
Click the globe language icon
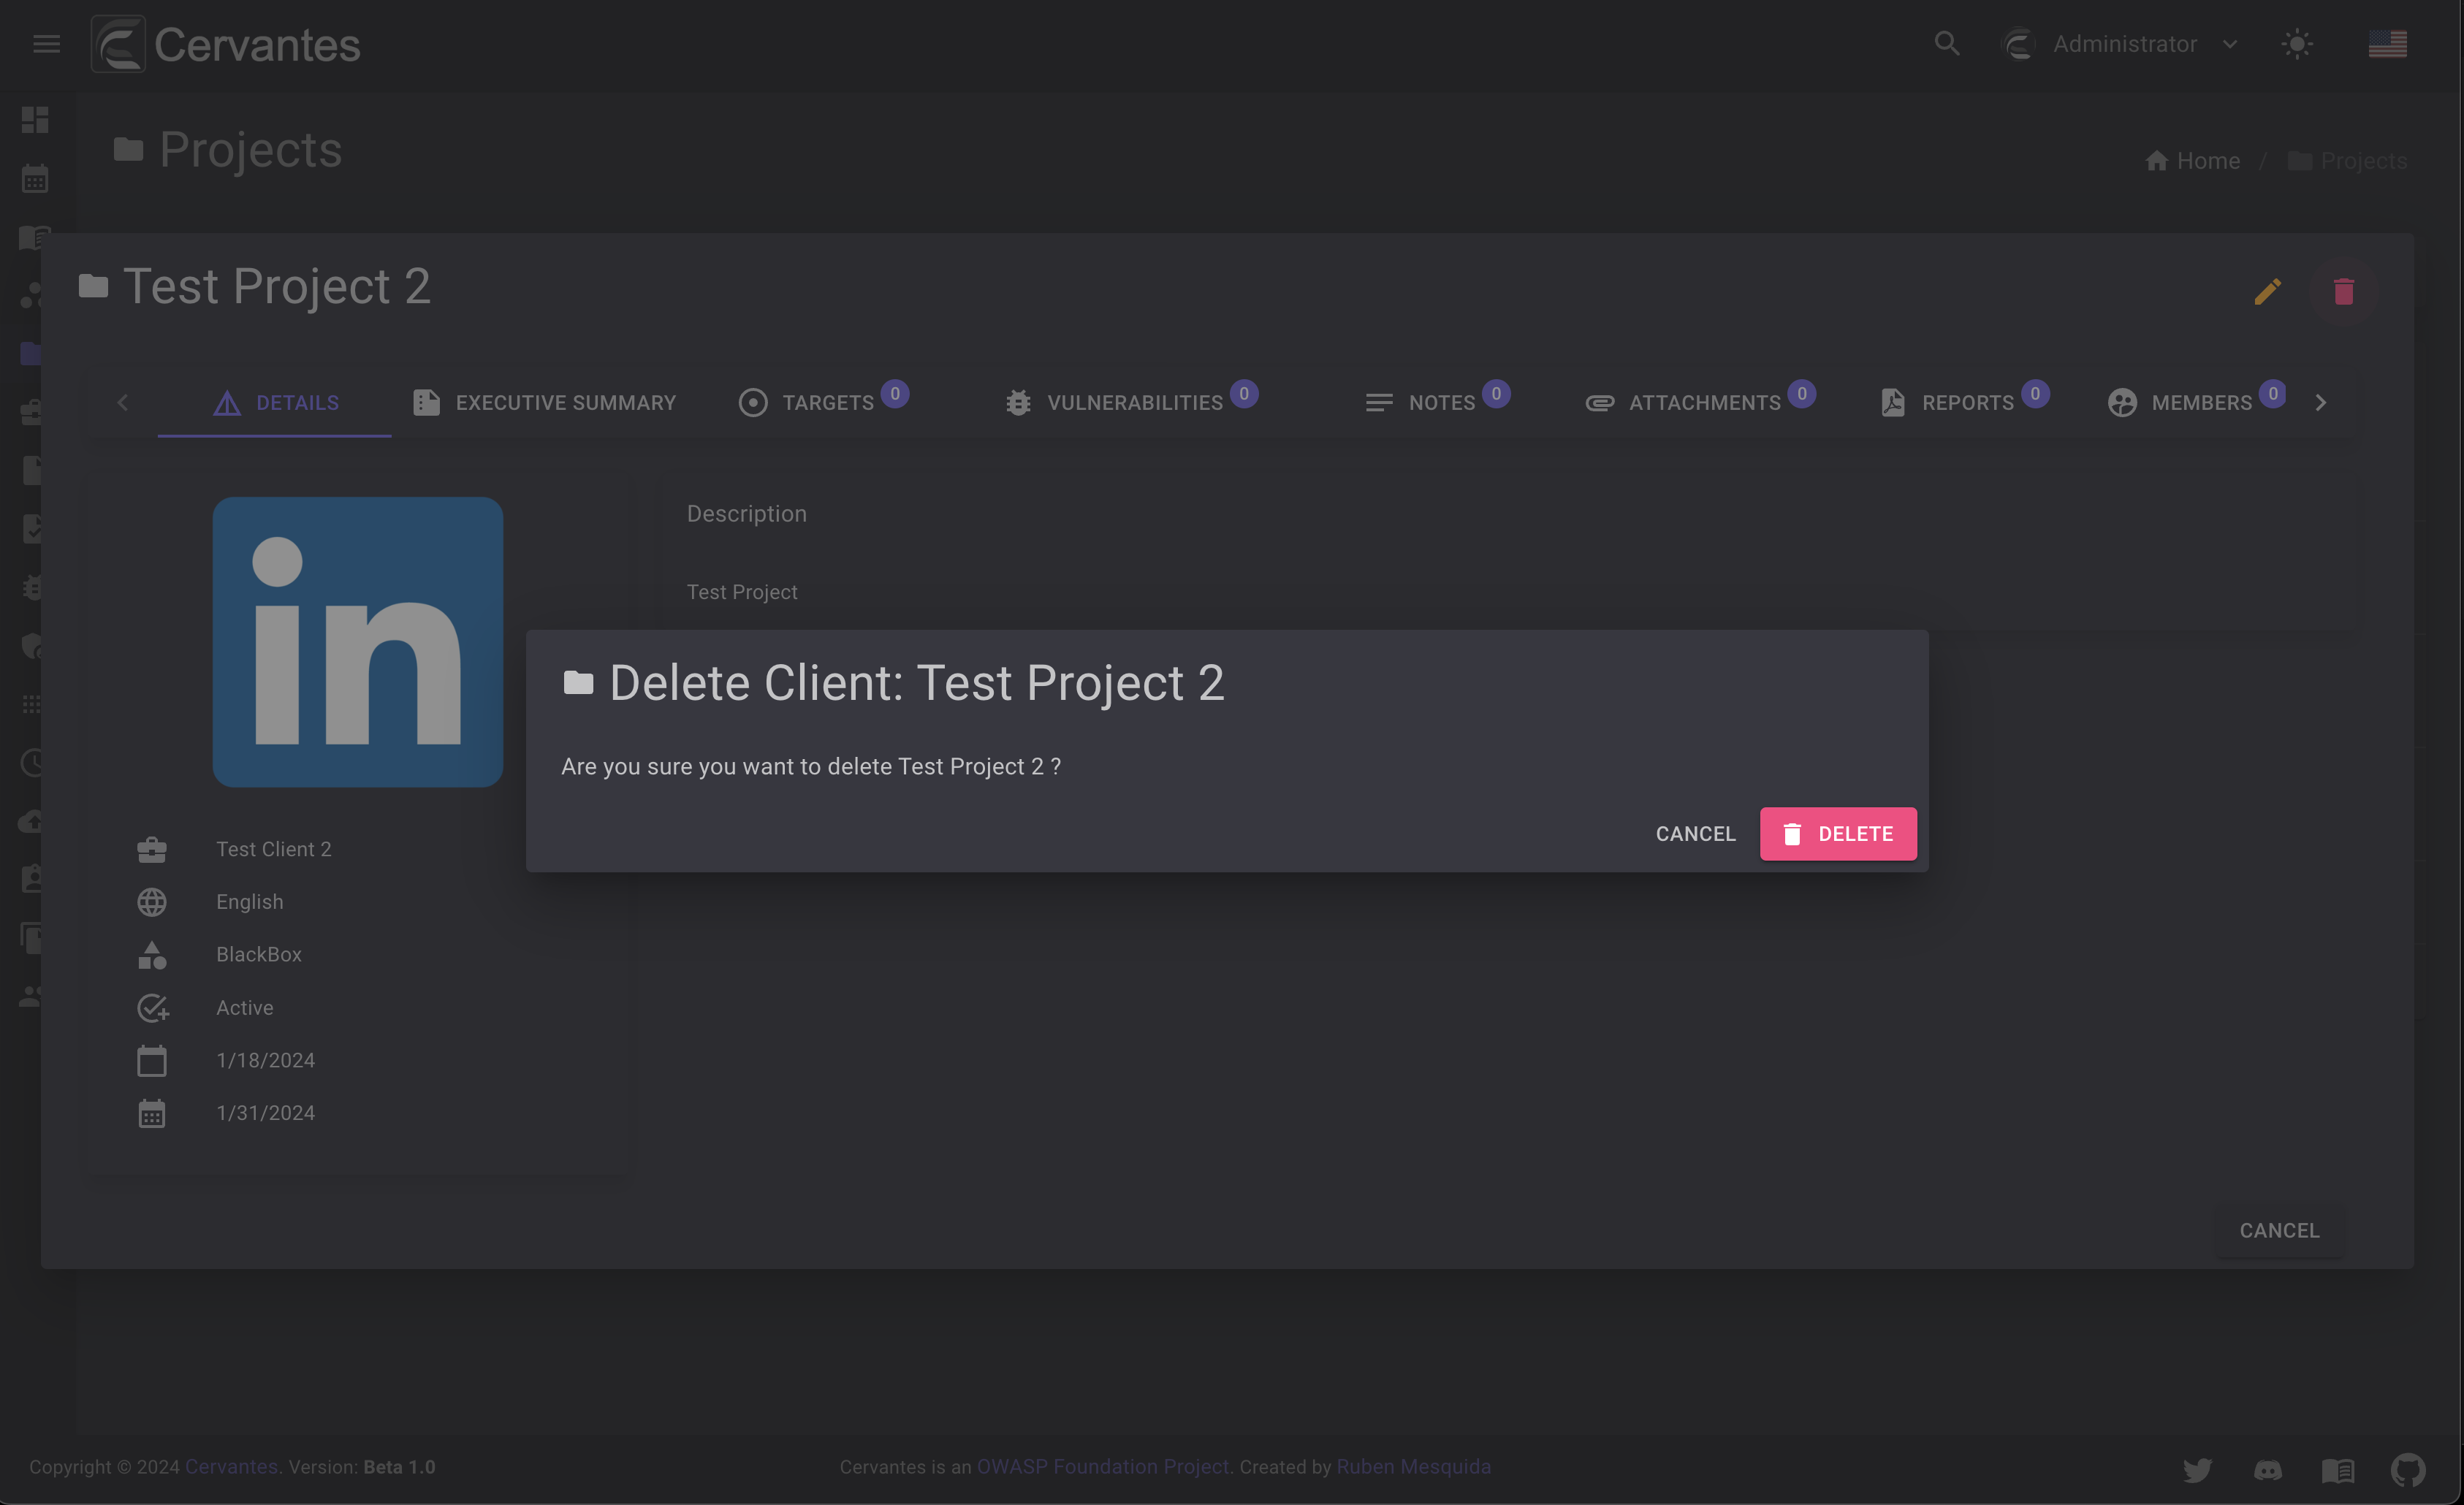click(x=152, y=902)
